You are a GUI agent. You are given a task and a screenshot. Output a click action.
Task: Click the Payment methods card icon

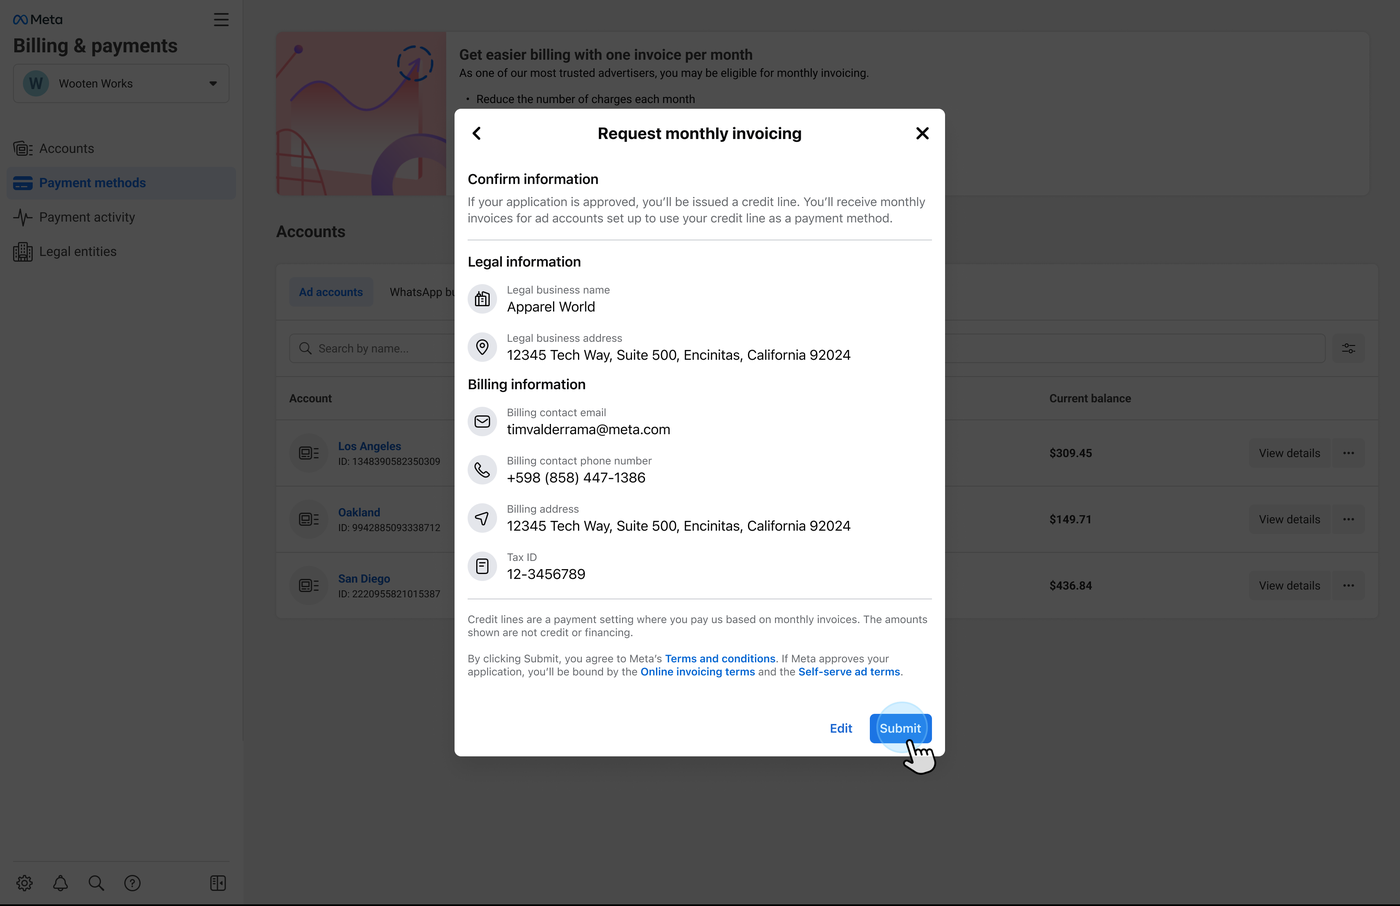23,183
